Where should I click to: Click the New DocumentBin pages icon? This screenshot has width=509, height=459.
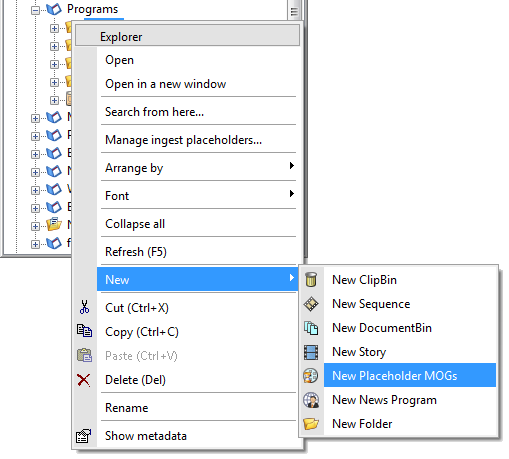pos(311,328)
